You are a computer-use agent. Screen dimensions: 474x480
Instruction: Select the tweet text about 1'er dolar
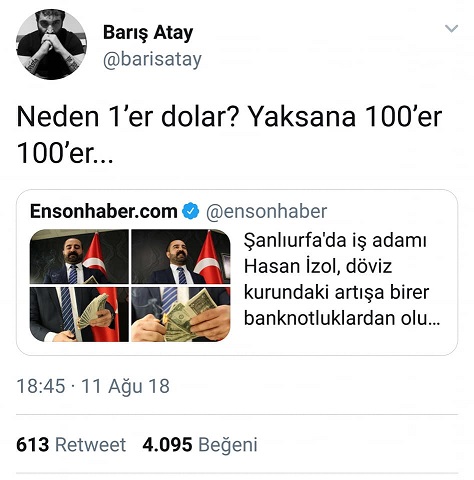point(229,135)
